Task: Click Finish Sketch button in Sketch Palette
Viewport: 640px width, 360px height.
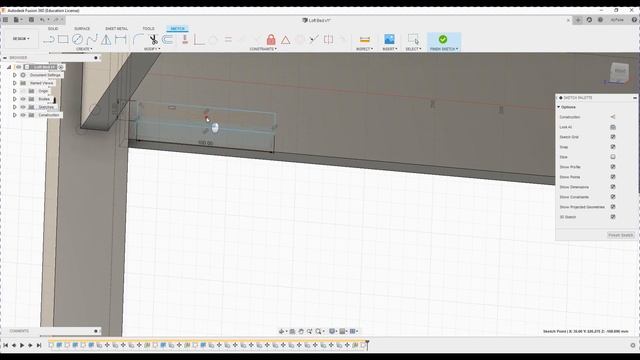Action: tap(620, 235)
